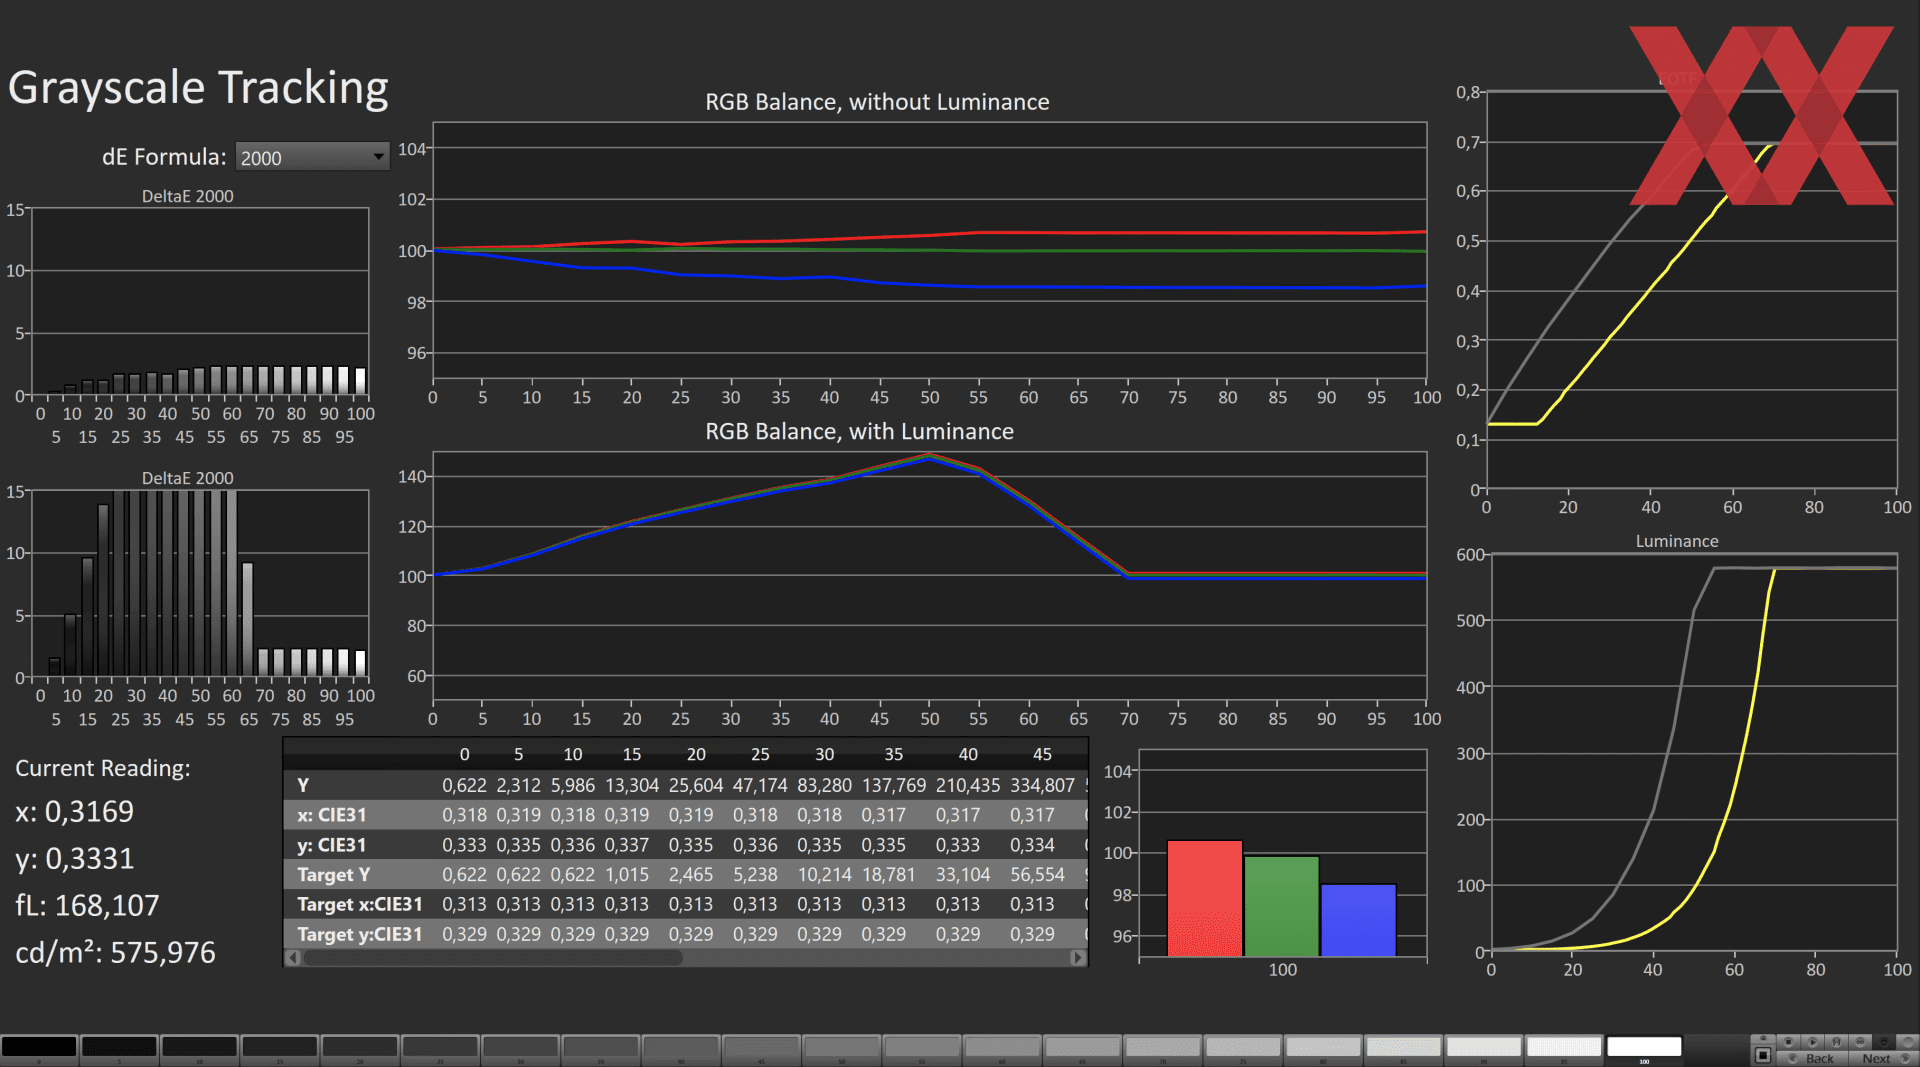The height and width of the screenshot is (1067, 1920).
Task: Click the table scroll-left arrow
Action: pos(293,958)
